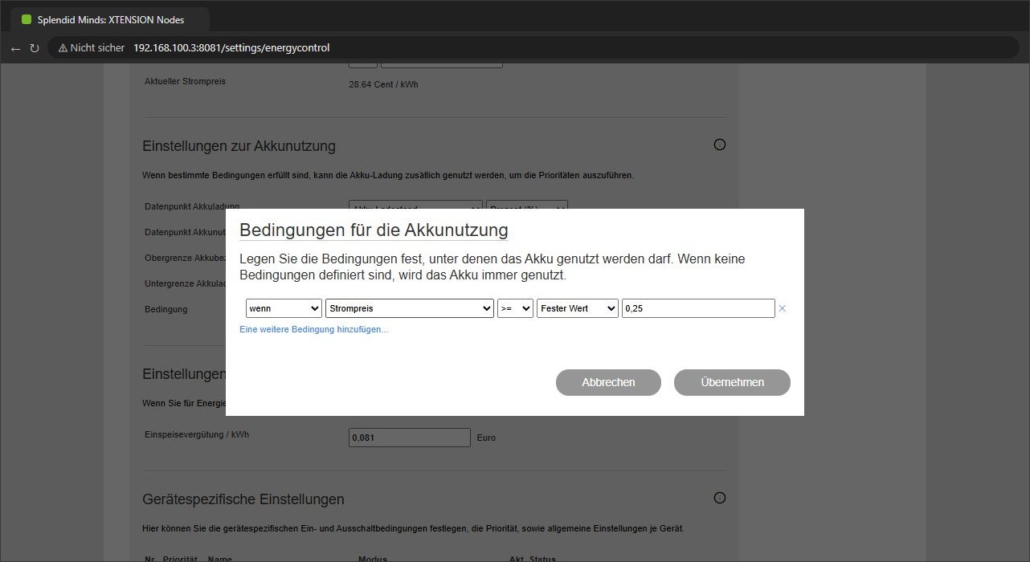Click the Abbrechen button
Screen dimensions: 1030x562
tap(608, 382)
